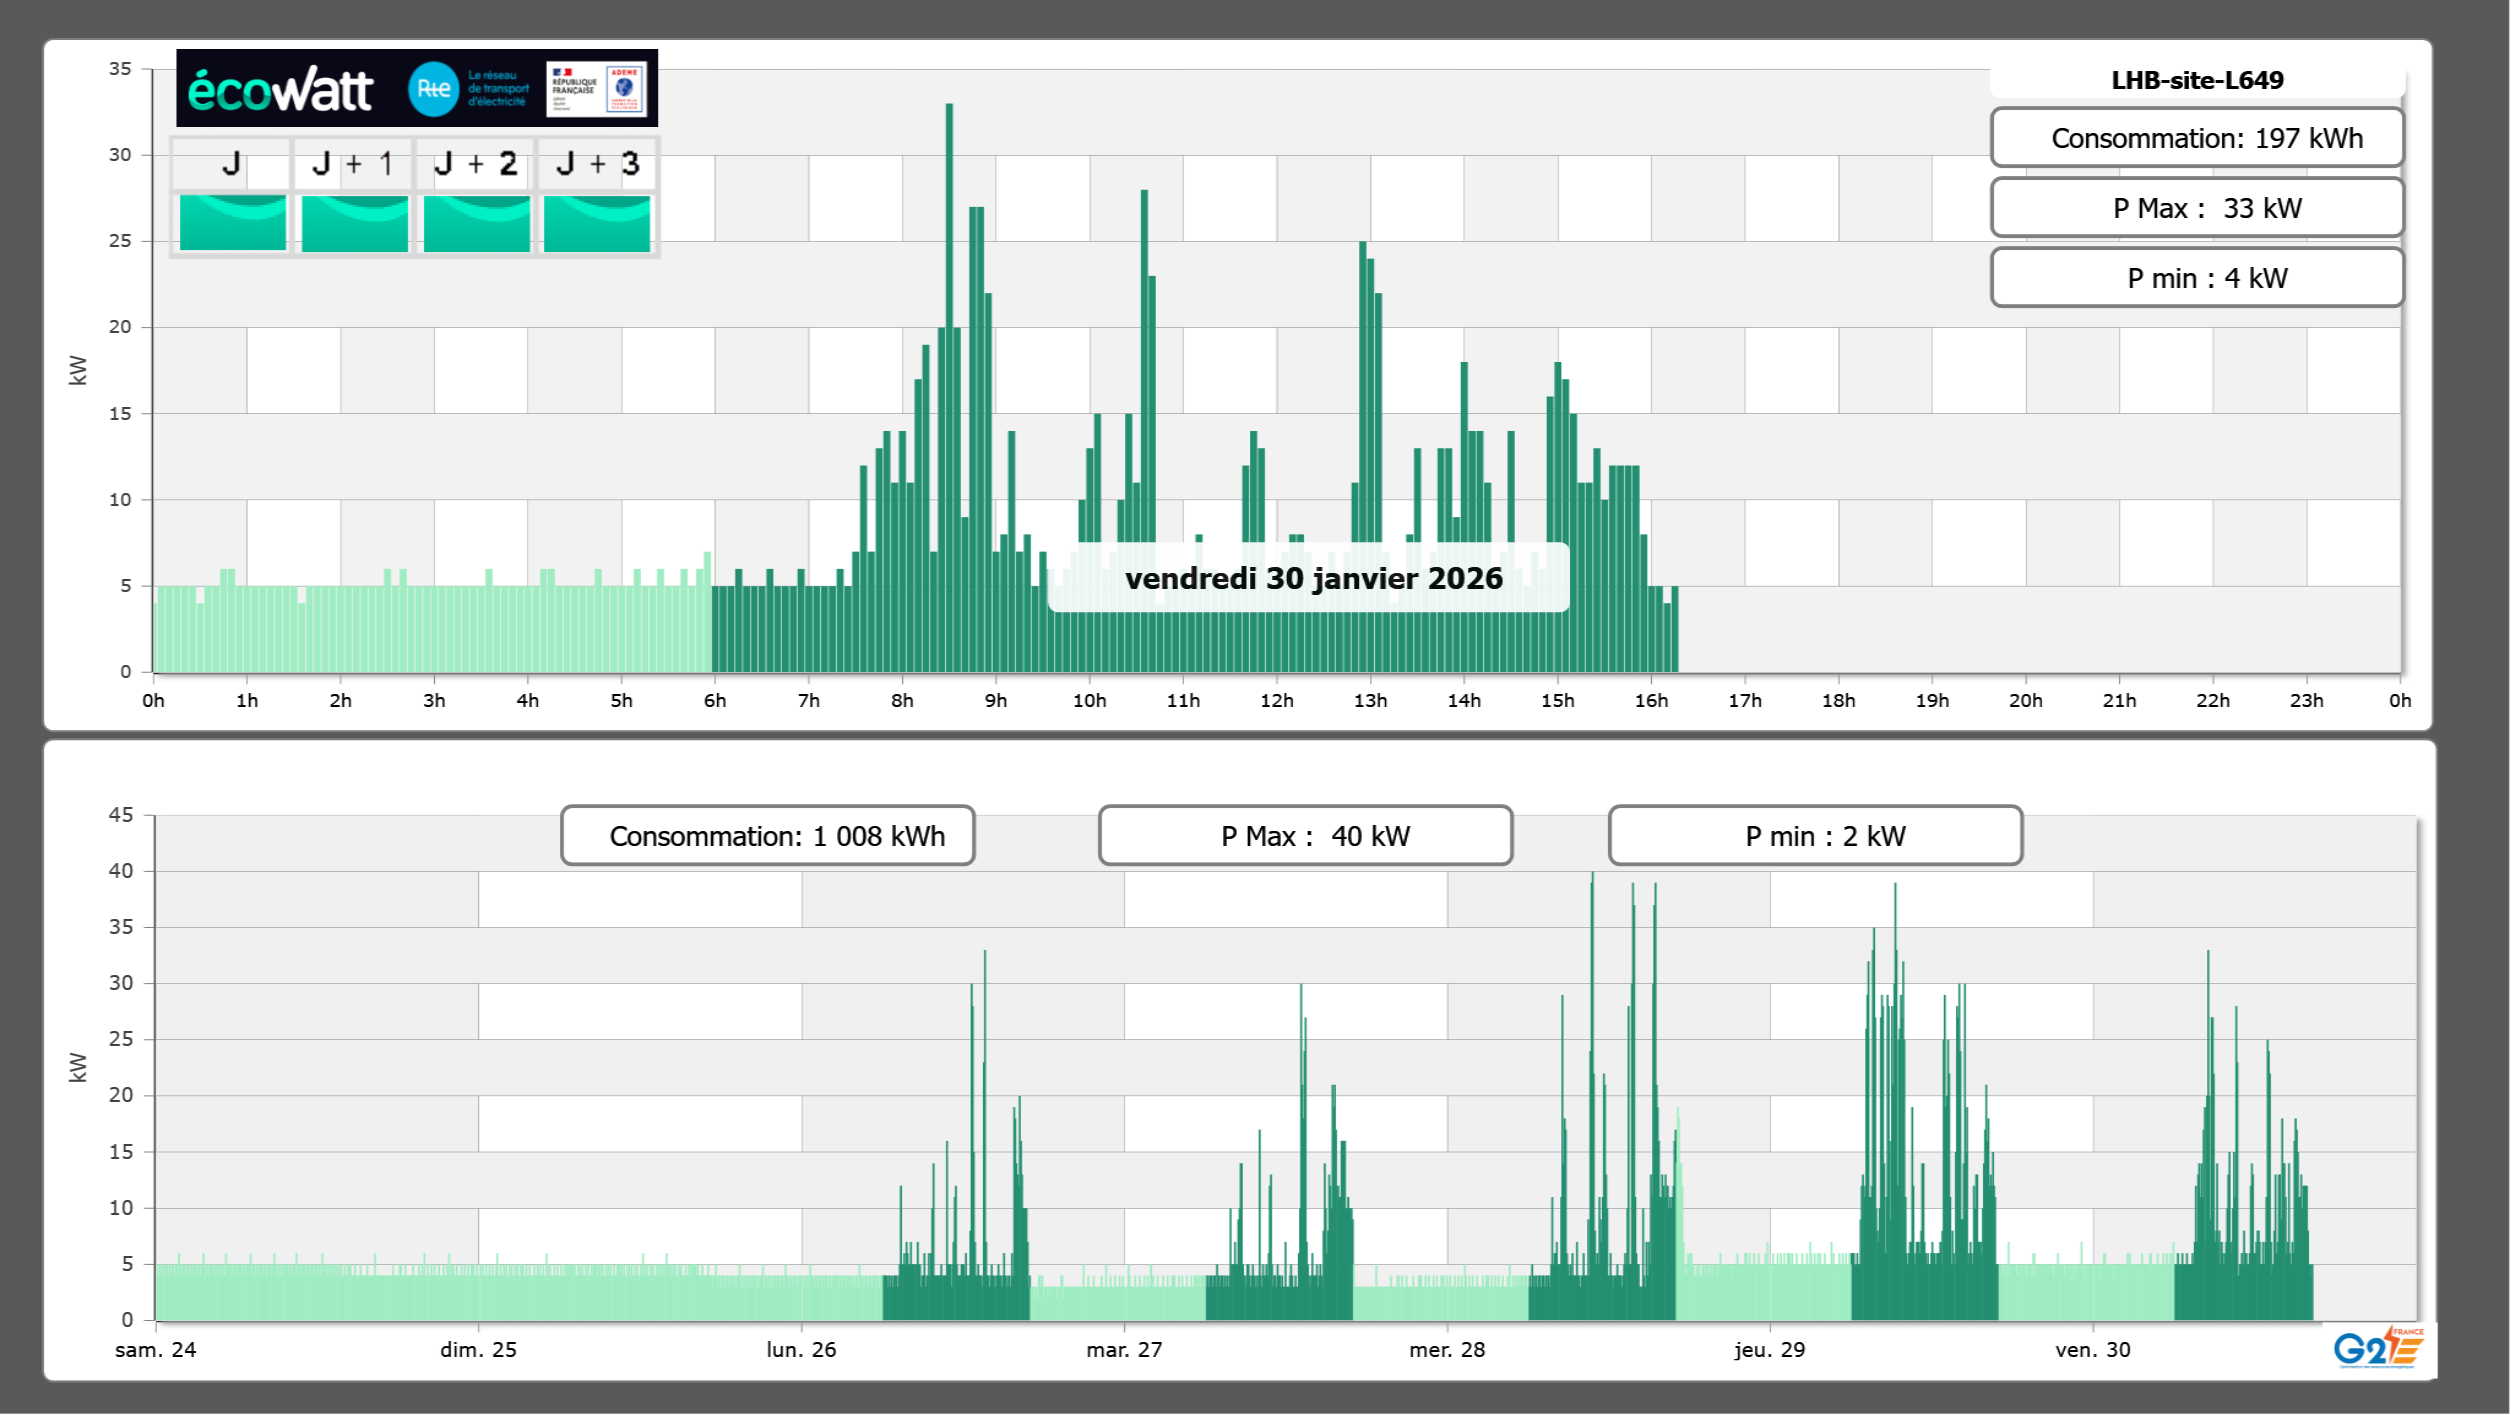Select the J + 3 header label
2511x1415 pixels.
coord(597,164)
